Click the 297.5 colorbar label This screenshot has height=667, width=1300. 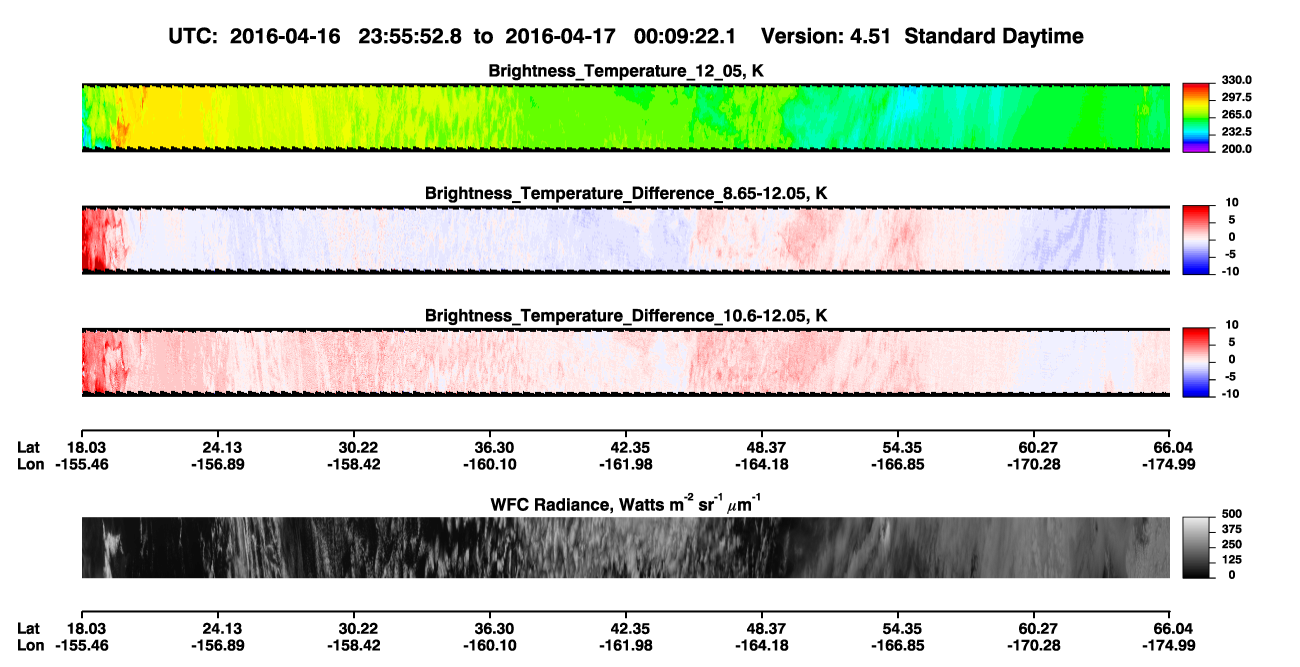tap(1235, 98)
